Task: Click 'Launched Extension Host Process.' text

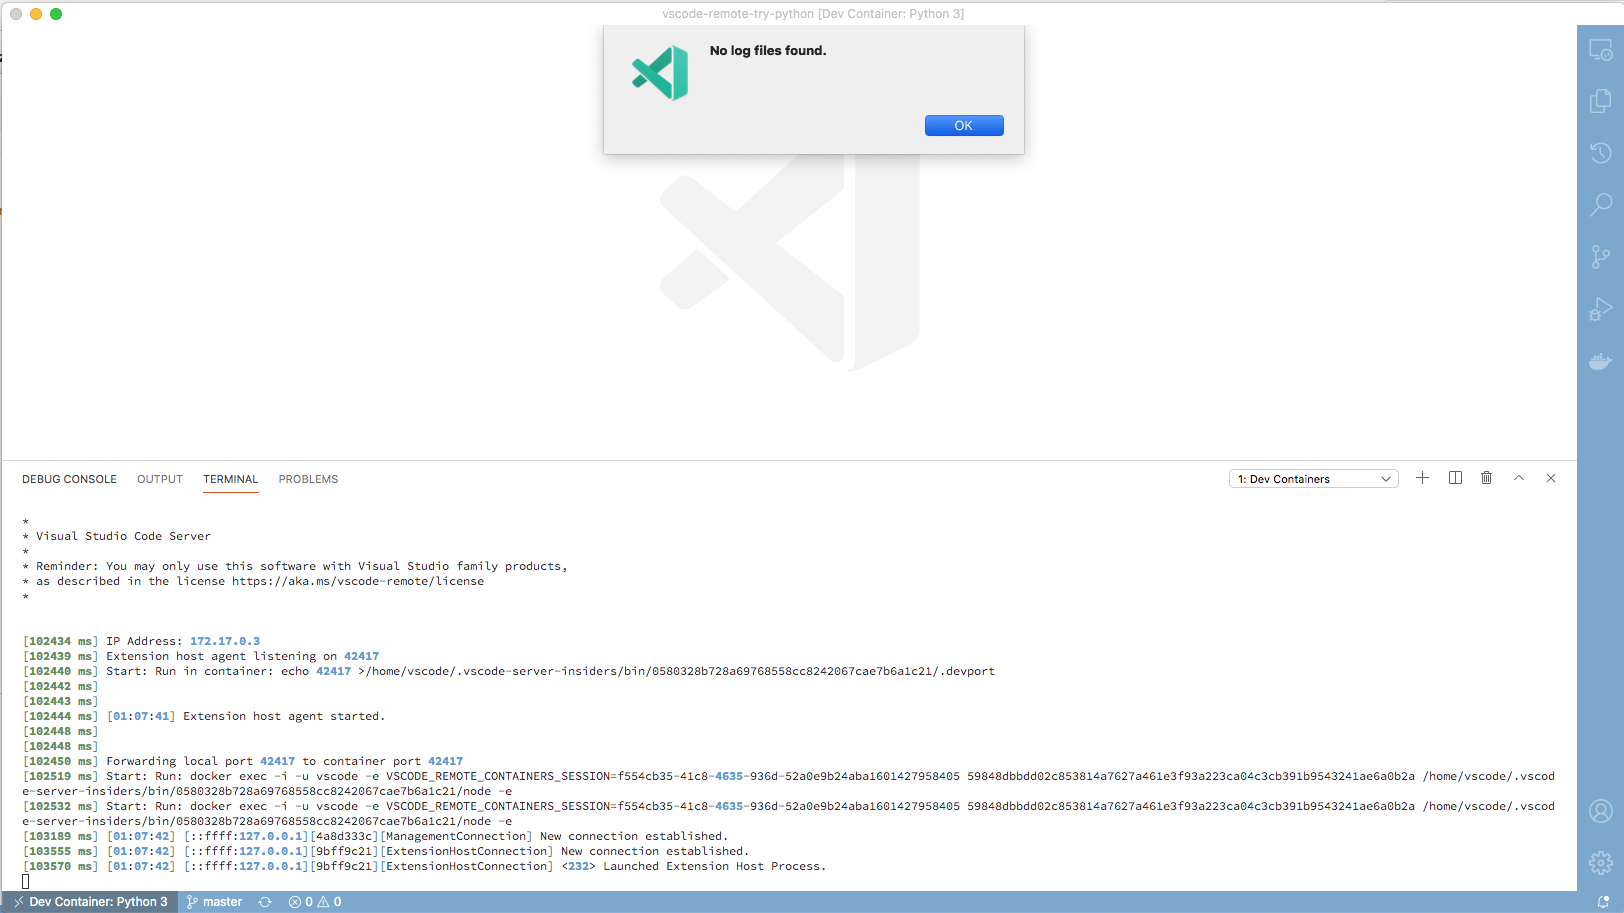Action: pos(715,866)
